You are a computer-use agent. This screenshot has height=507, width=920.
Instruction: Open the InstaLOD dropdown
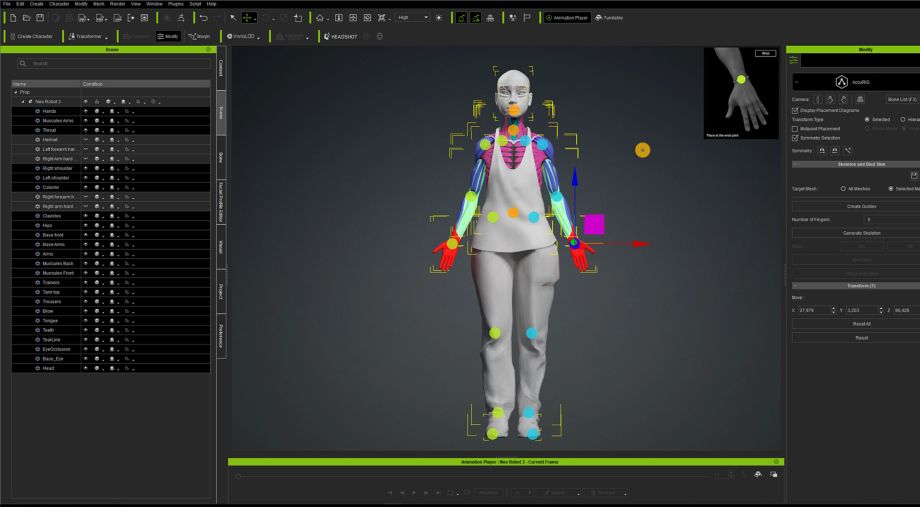click(x=243, y=36)
